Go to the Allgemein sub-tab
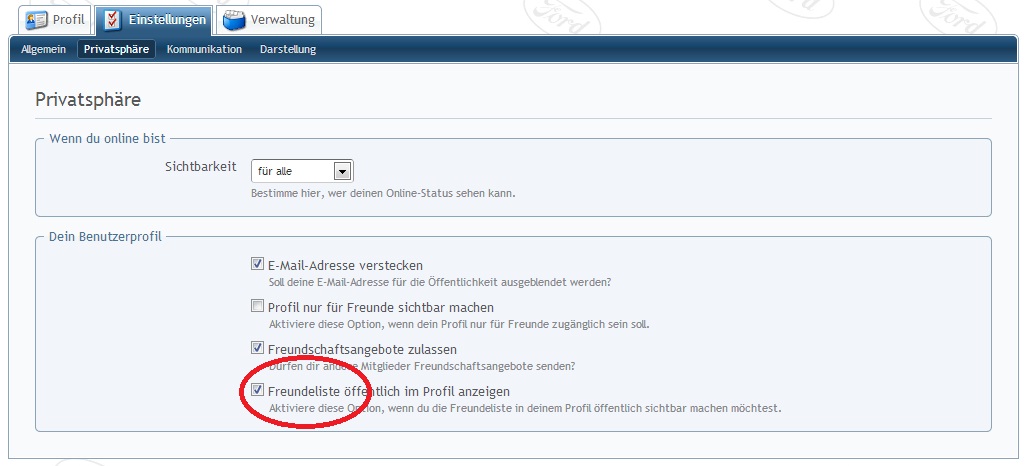Screen dimensions: 1027x466 point(43,49)
